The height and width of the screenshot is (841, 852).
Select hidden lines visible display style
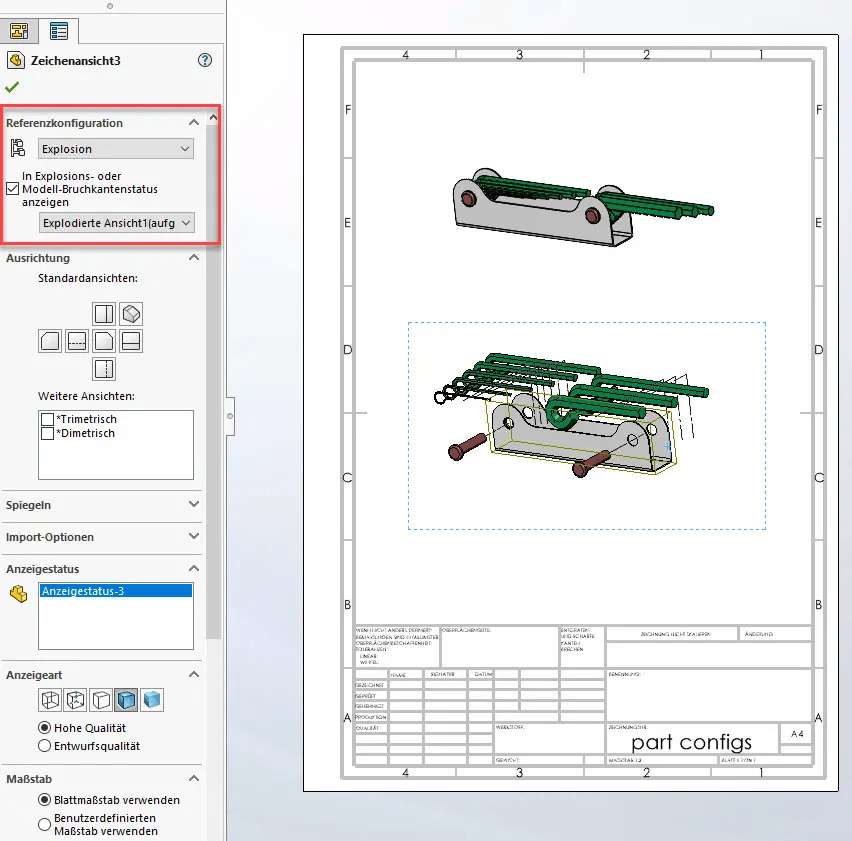(75, 699)
